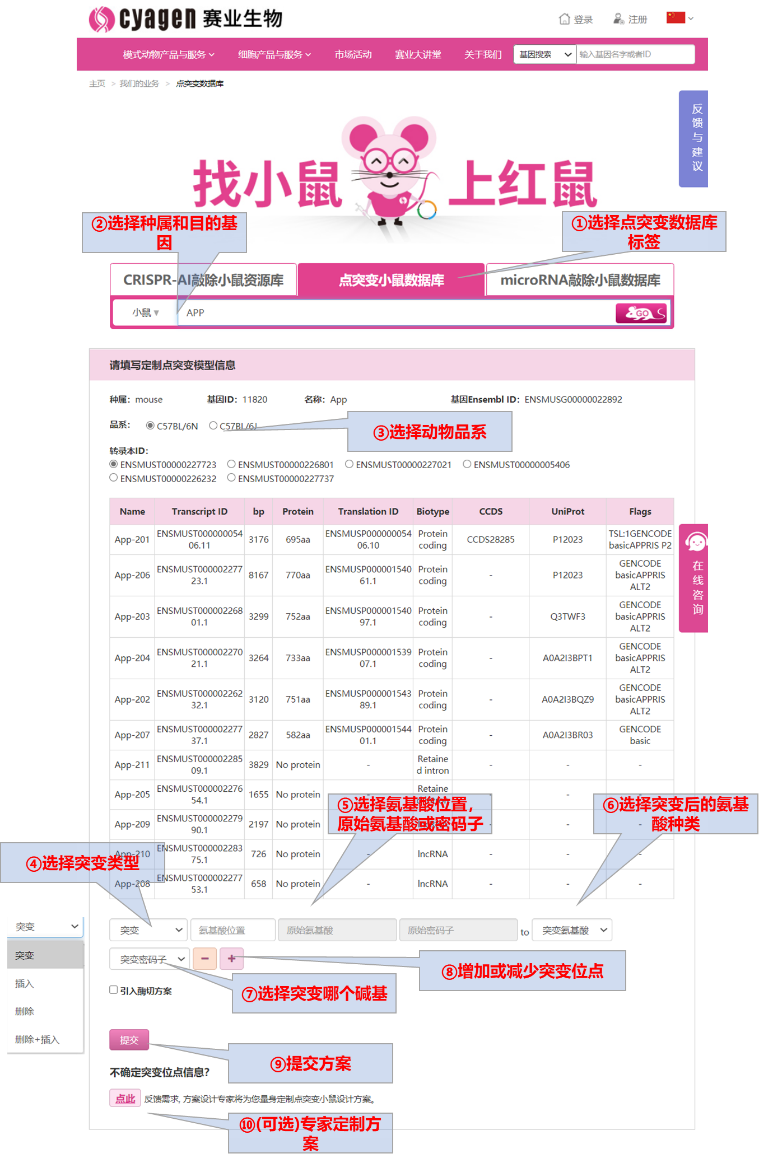Screen dimensions: 759x1163
Task: Click the login (登录) home icon
Action: (x=565, y=19)
